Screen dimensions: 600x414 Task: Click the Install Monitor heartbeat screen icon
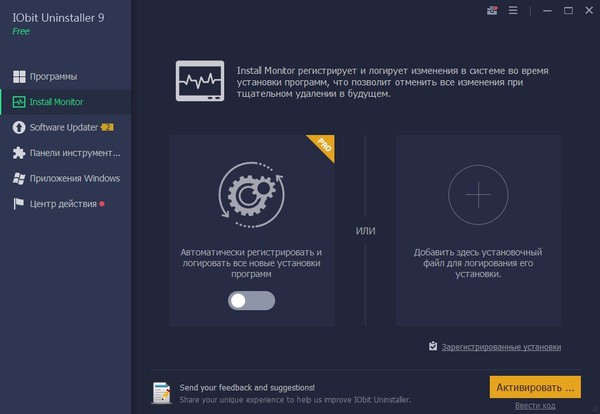point(200,81)
